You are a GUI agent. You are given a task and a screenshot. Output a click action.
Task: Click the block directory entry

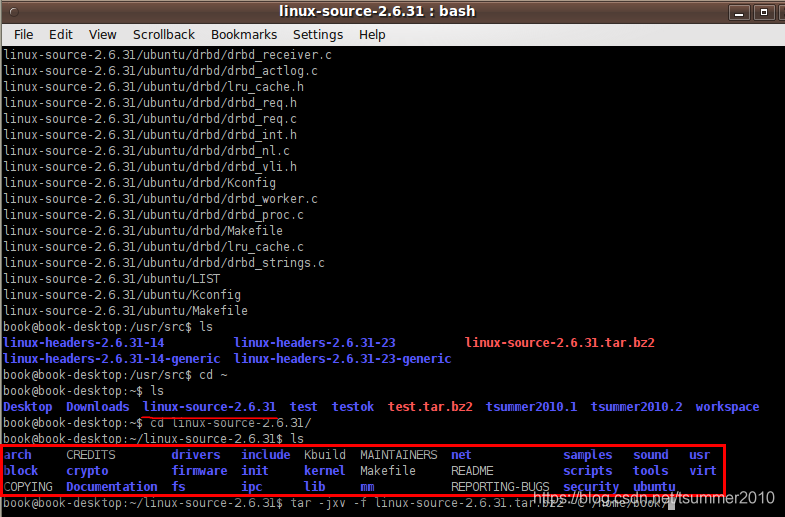(21, 471)
